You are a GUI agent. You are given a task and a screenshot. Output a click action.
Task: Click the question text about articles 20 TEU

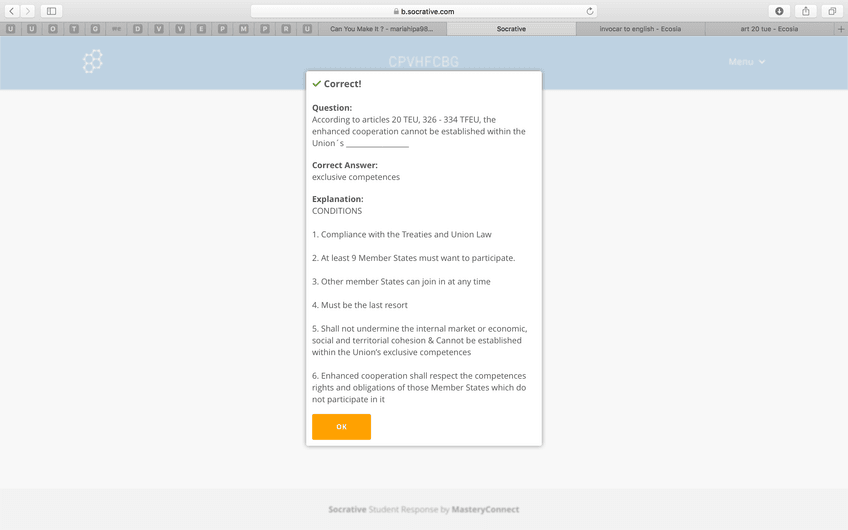419,131
